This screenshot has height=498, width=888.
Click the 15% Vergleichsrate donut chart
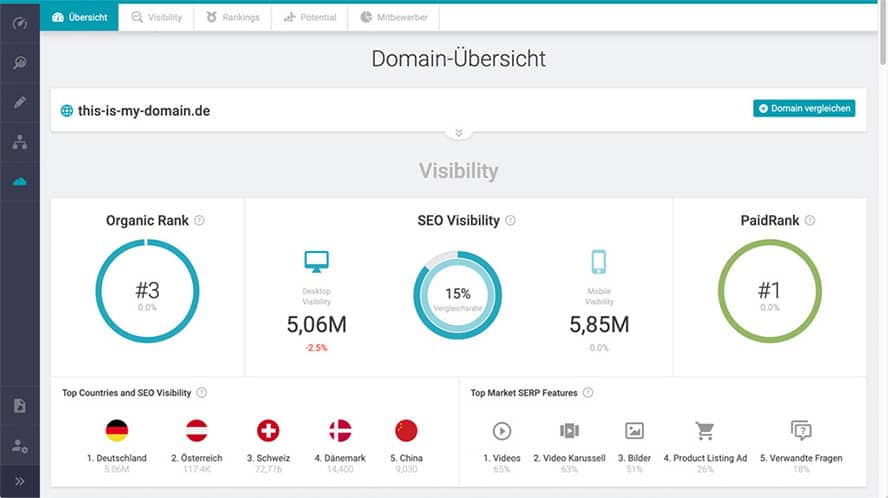[x=458, y=295]
